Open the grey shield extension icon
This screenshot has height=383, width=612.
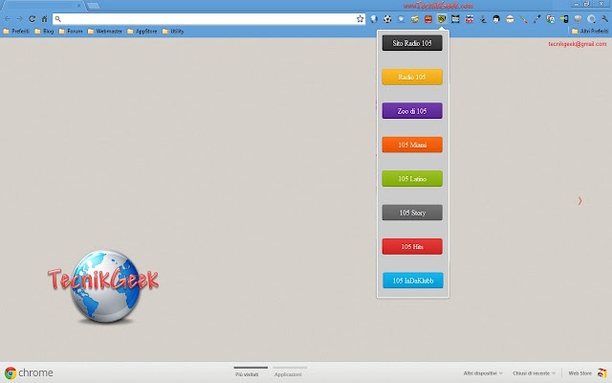pyautogui.click(x=578, y=19)
